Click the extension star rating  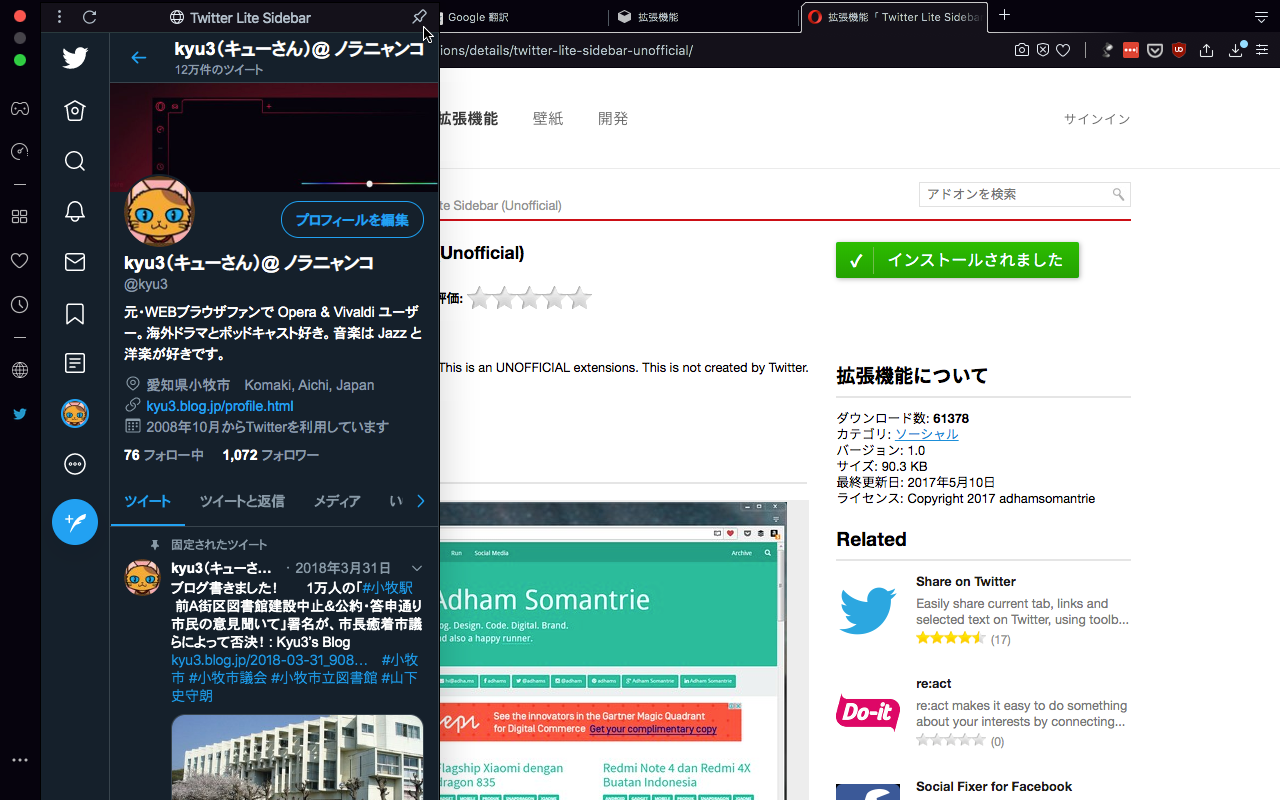[x=529, y=298]
